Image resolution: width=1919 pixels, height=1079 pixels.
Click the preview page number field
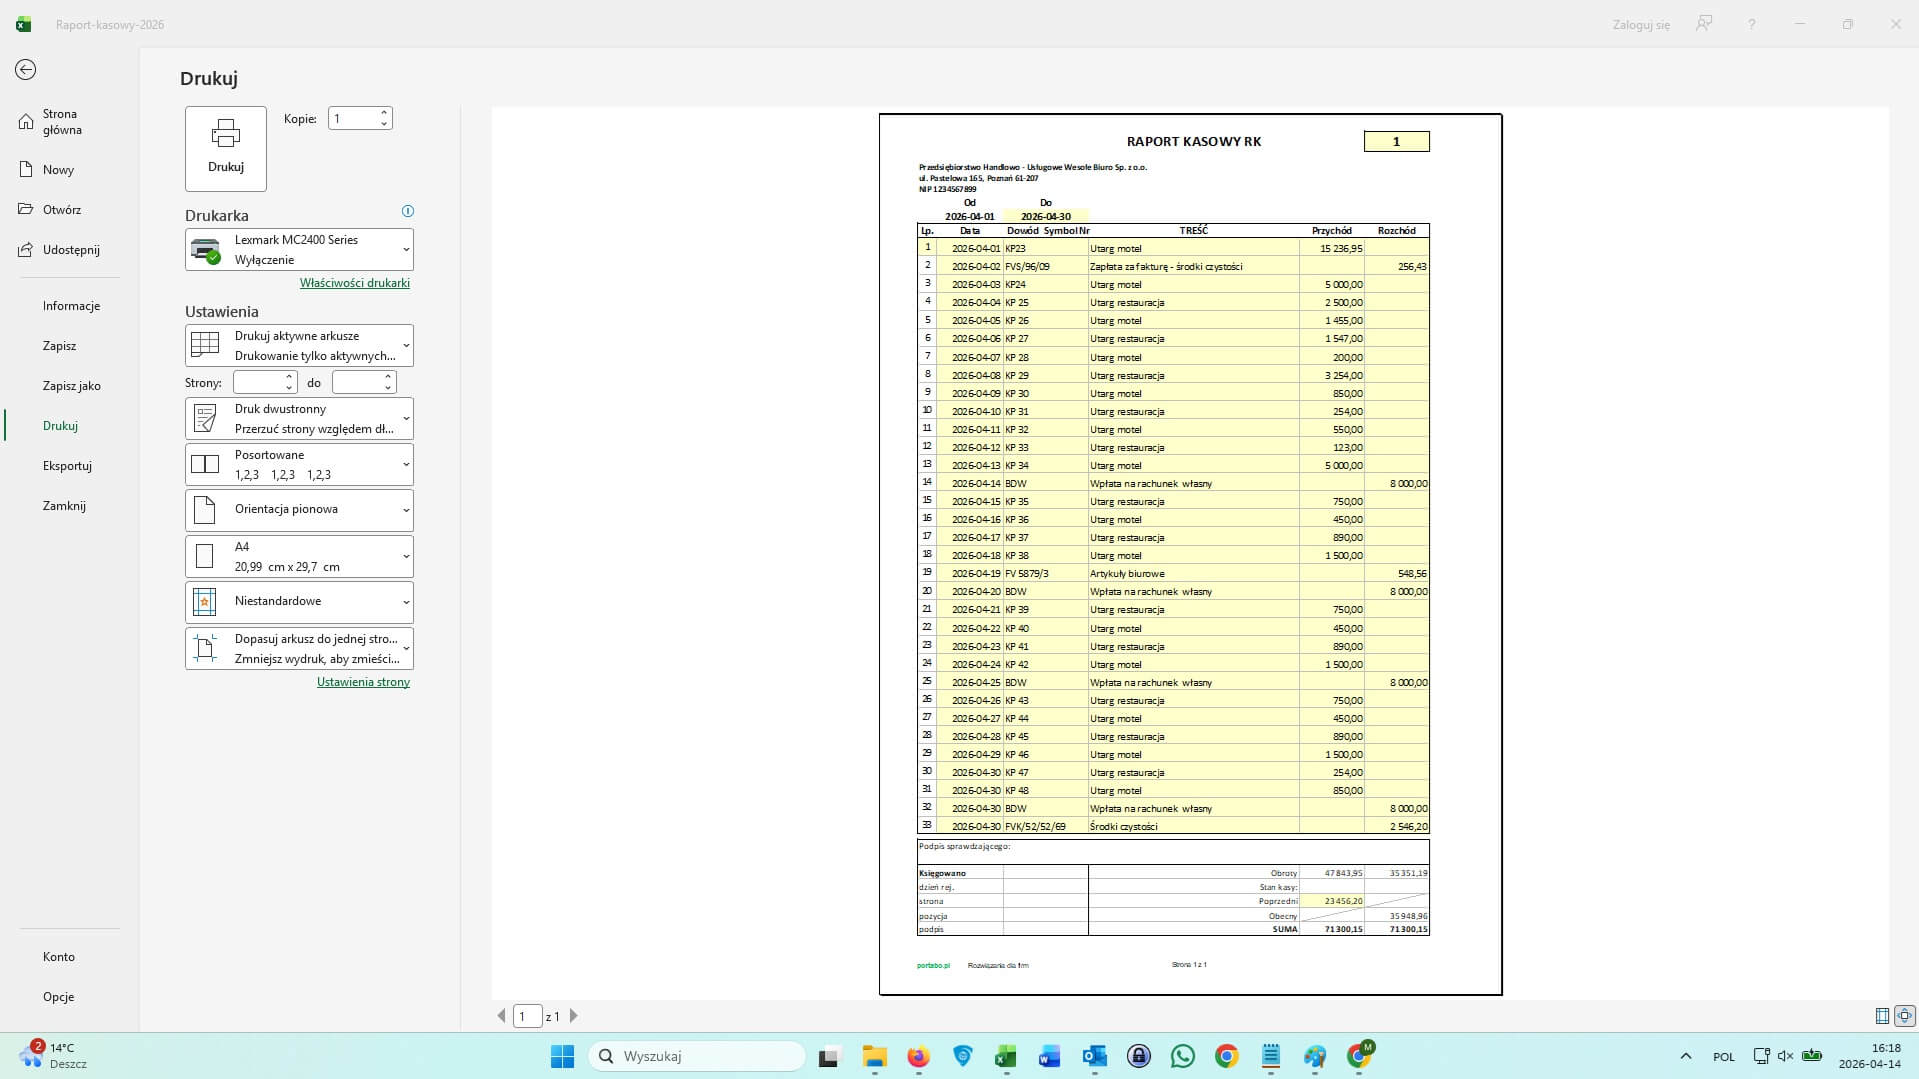click(x=527, y=1016)
